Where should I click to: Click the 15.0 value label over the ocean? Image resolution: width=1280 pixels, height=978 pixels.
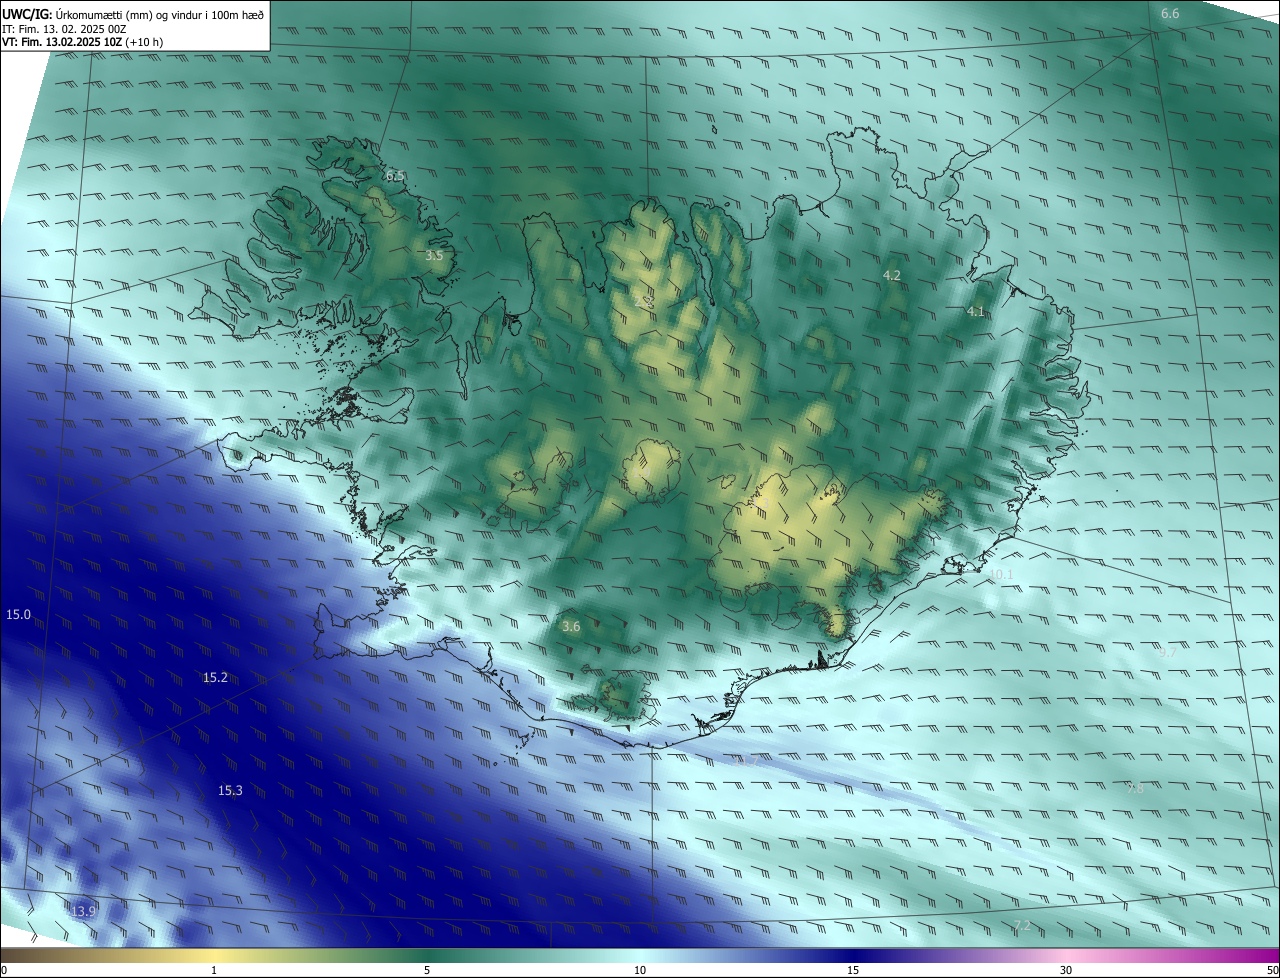click(18, 614)
